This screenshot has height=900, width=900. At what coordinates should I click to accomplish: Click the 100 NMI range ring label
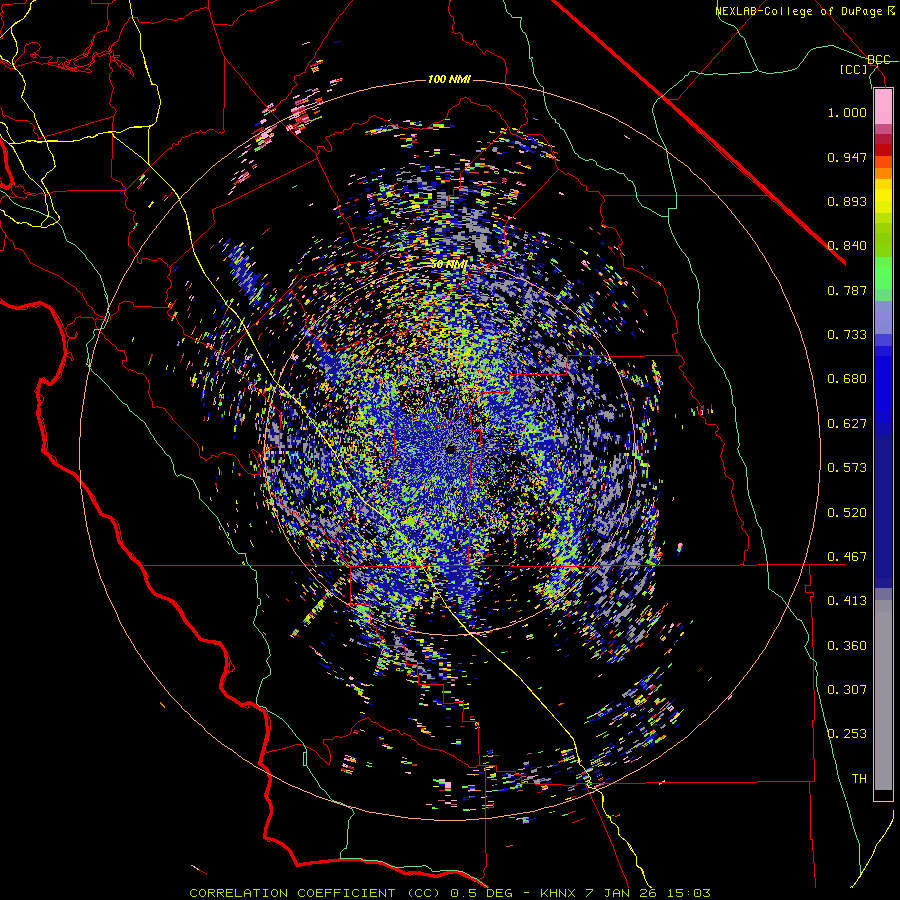point(449,79)
